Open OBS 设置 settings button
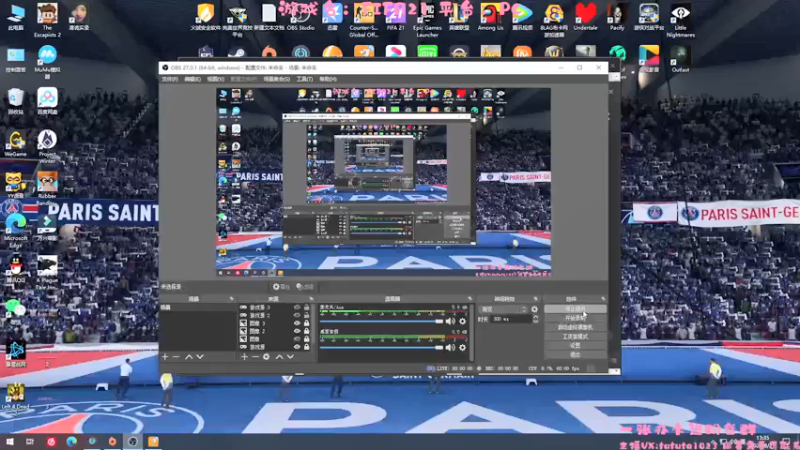Image resolution: width=800 pixels, height=450 pixels. coord(575,346)
